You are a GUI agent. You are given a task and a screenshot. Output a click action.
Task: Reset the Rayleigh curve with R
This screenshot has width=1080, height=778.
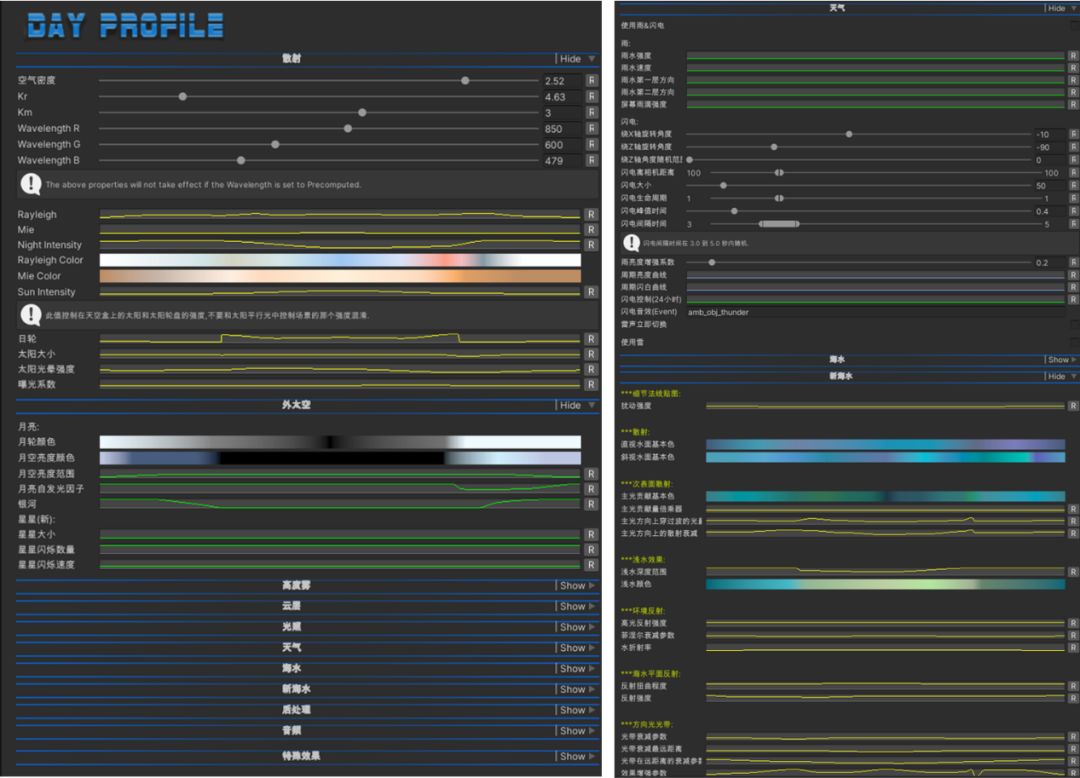click(591, 215)
